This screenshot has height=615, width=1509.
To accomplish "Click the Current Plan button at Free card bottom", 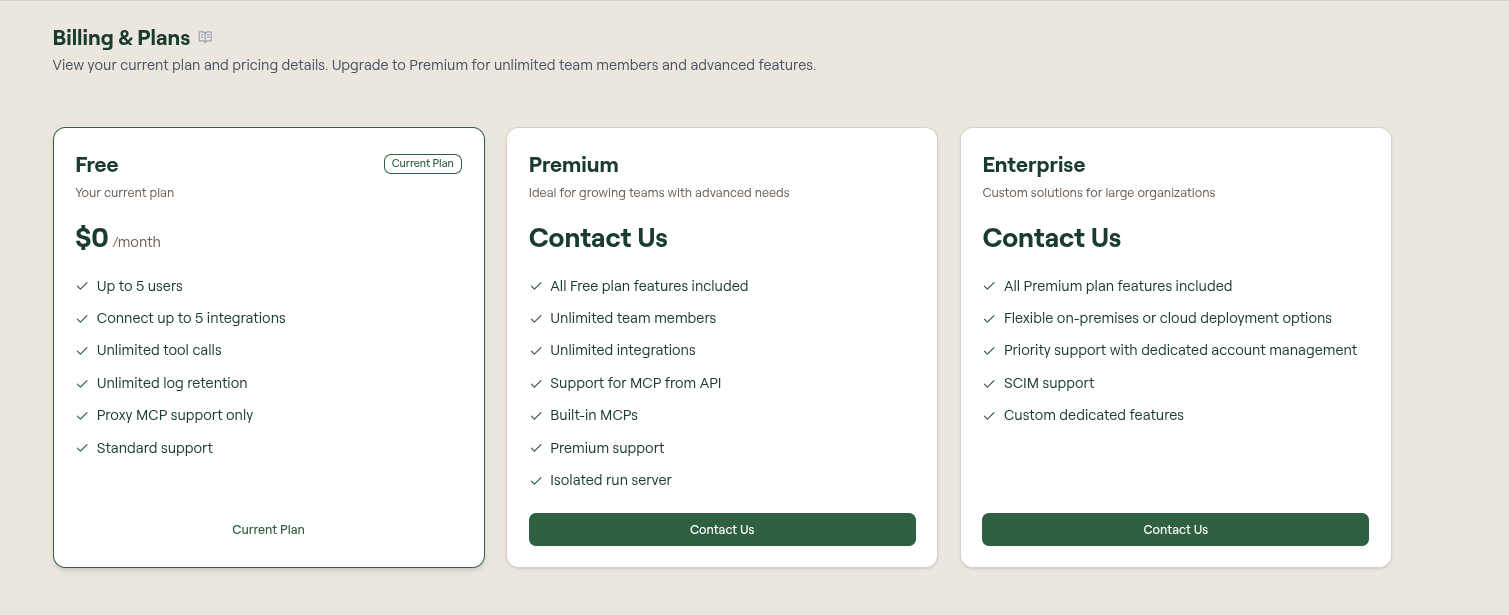I will (268, 530).
